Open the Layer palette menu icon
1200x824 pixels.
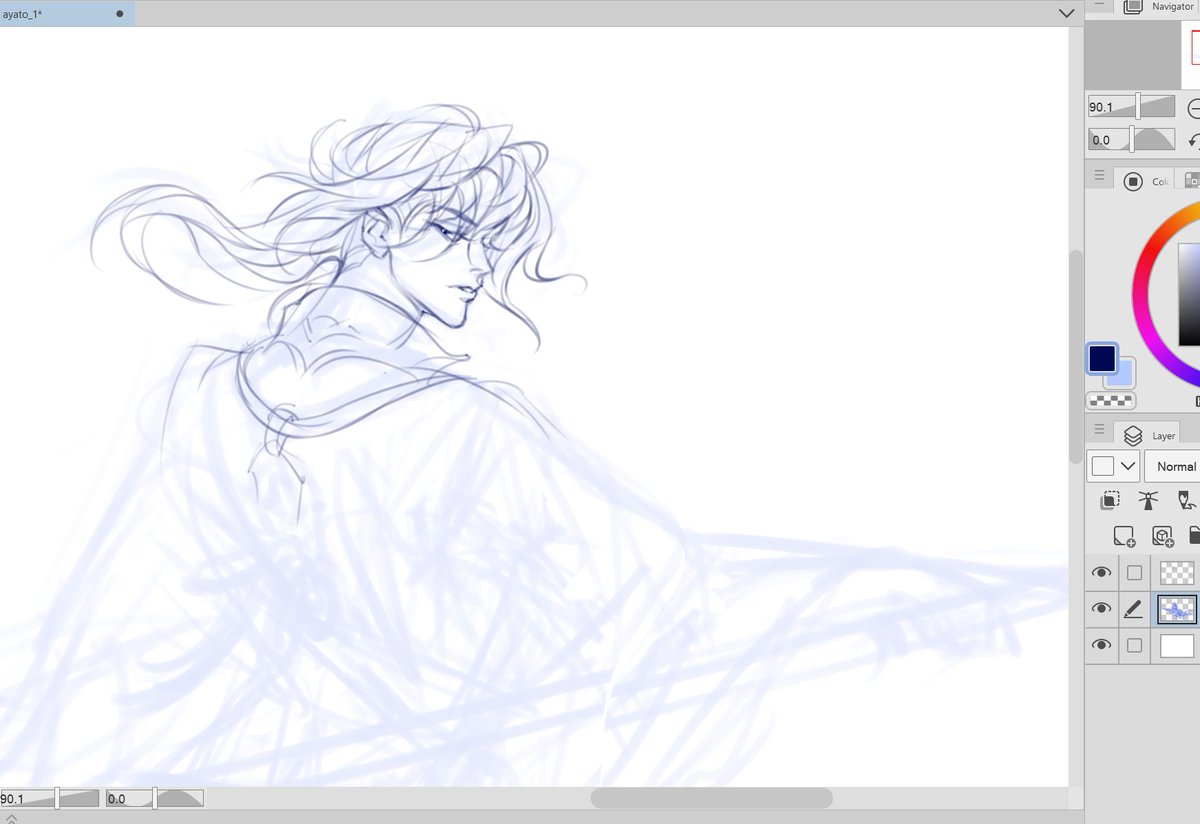click(1098, 430)
